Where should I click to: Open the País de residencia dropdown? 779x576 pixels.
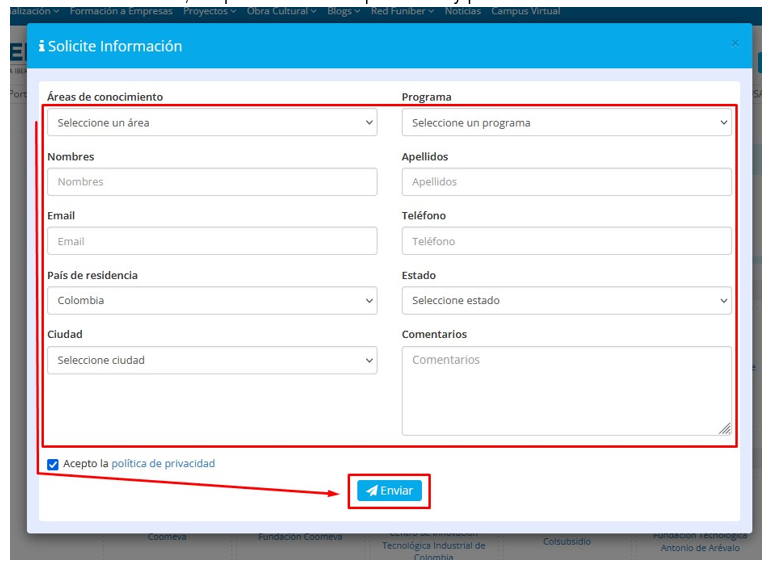click(212, 300)
